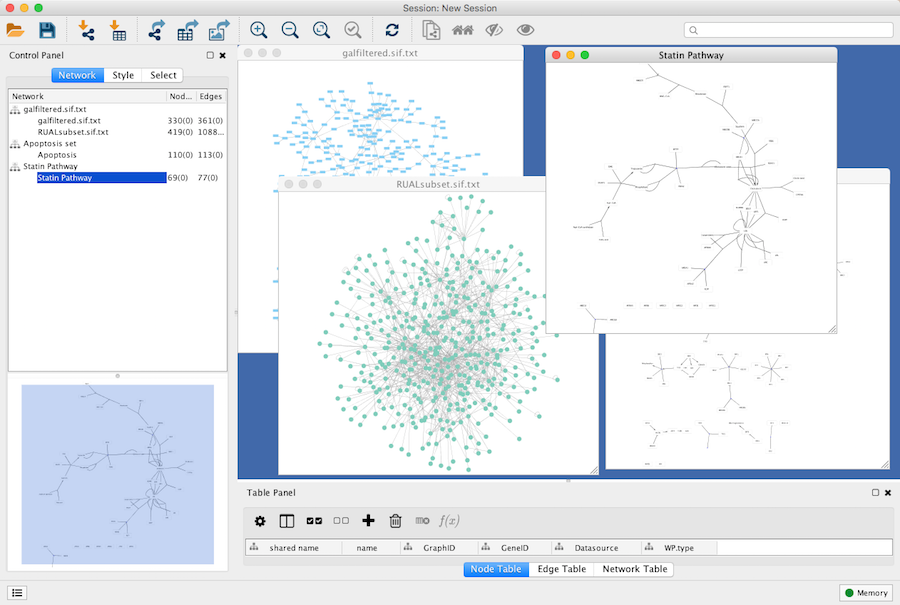Select the RUALsubset.sif.txt network in the list
This screenshot has height=605, width=900.
click(x=73, y=132)
